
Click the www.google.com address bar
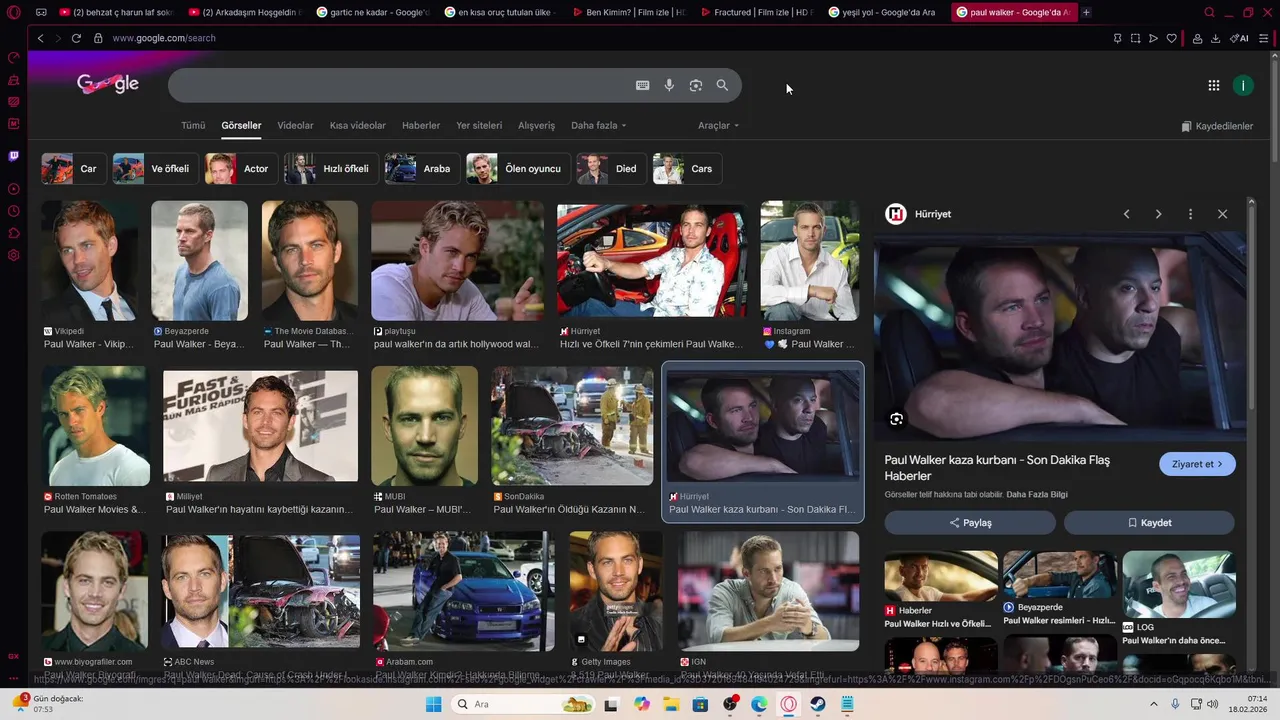click(x=164, y=38)
